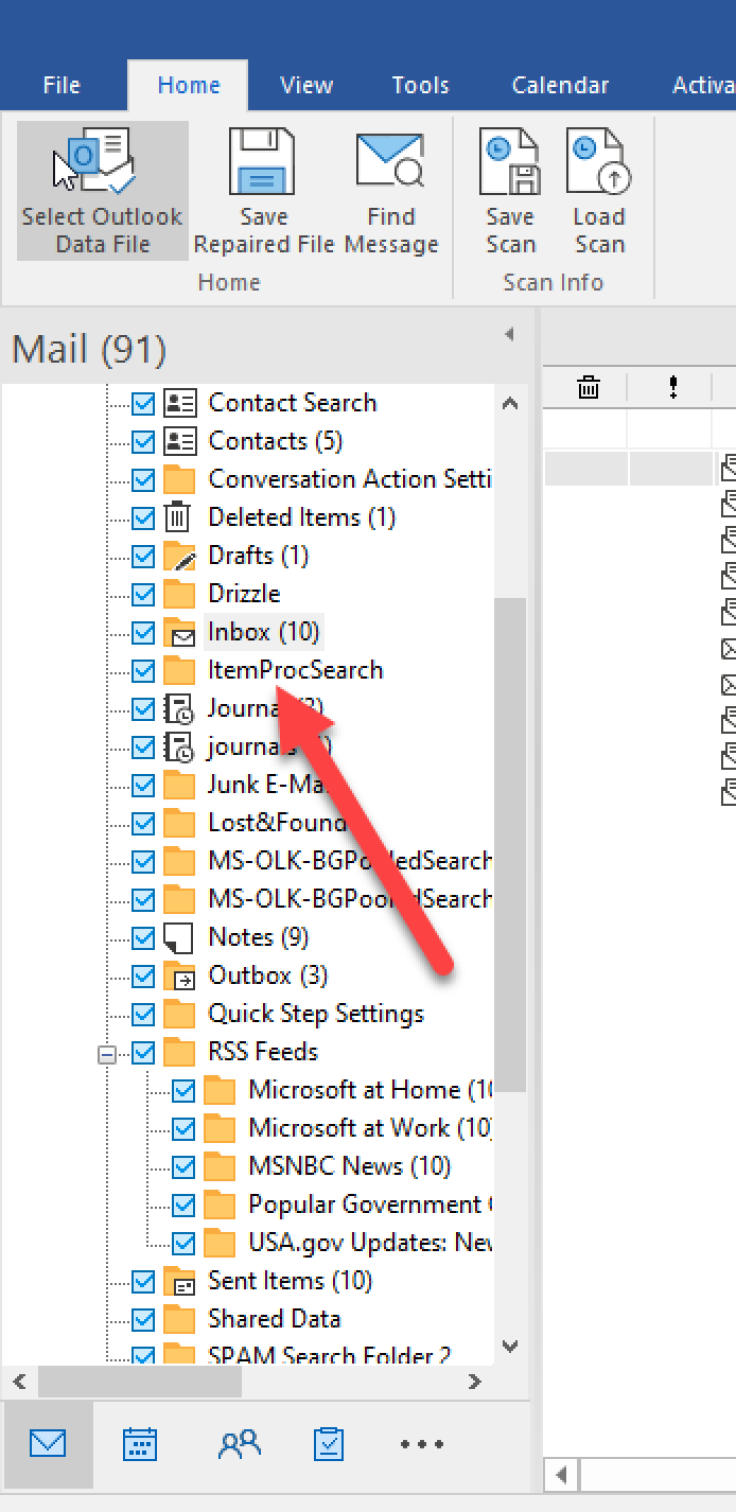Select ItemProcSearch folder
736x1512 pixels.
point(295,670)
